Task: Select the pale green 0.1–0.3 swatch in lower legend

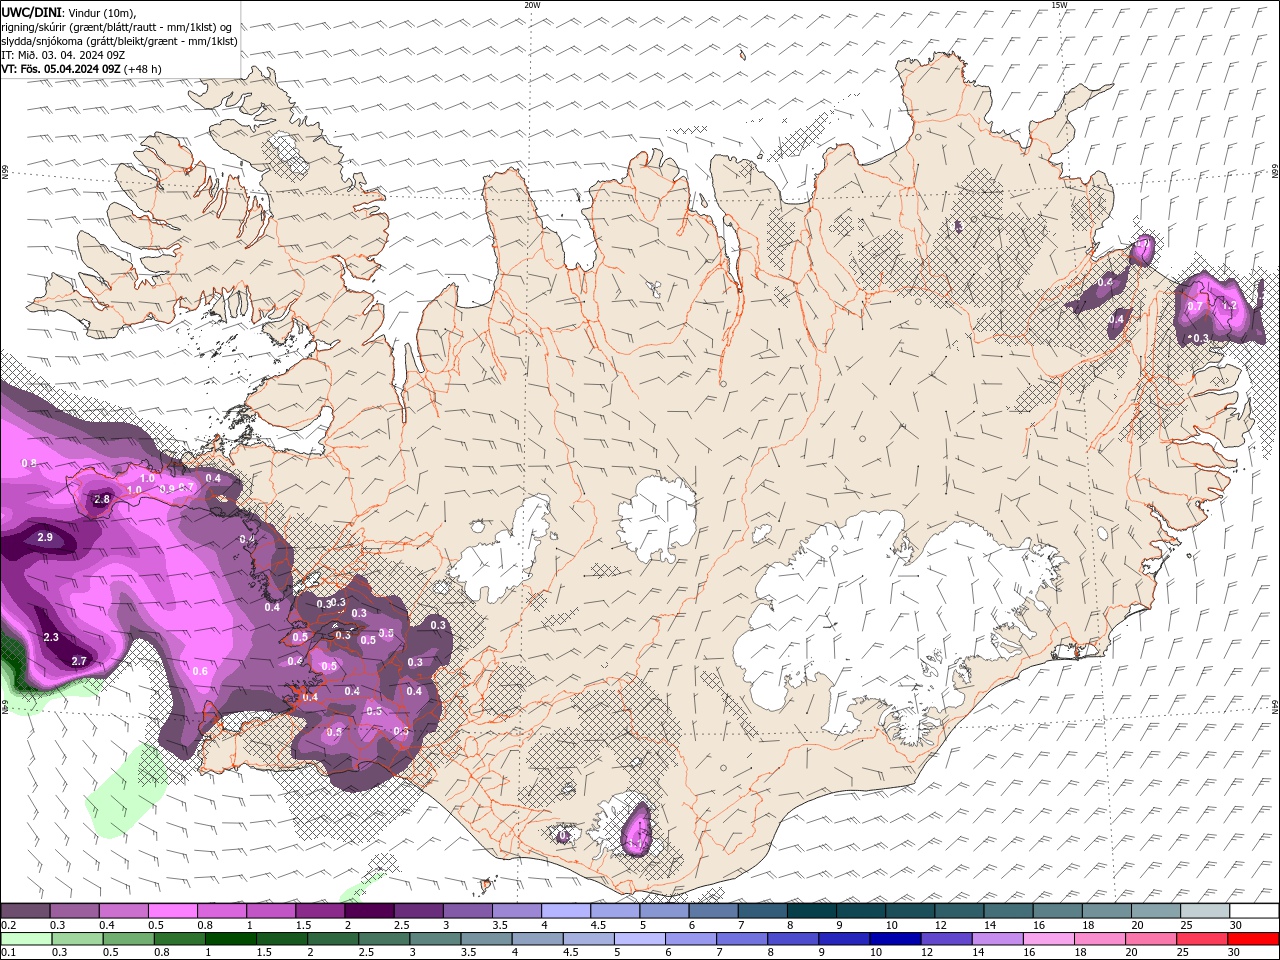Action: tap(26, 939)
